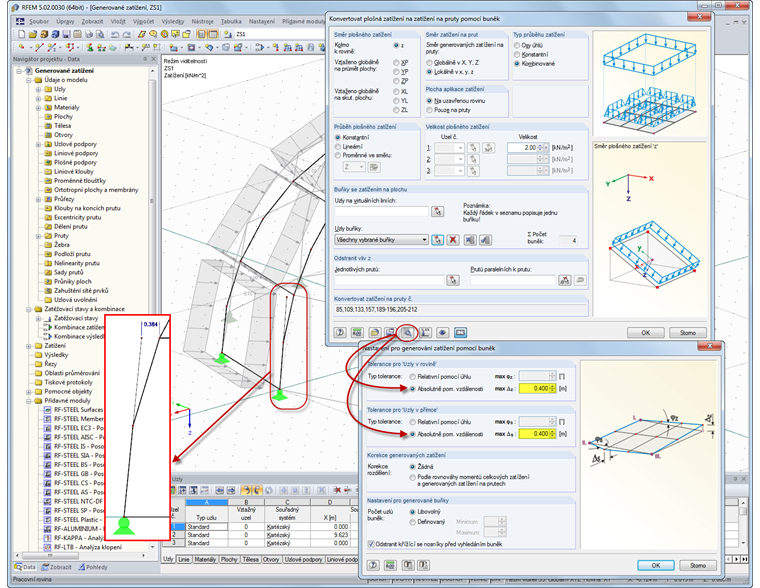Click the red X delete cell icon

(453, 239)
